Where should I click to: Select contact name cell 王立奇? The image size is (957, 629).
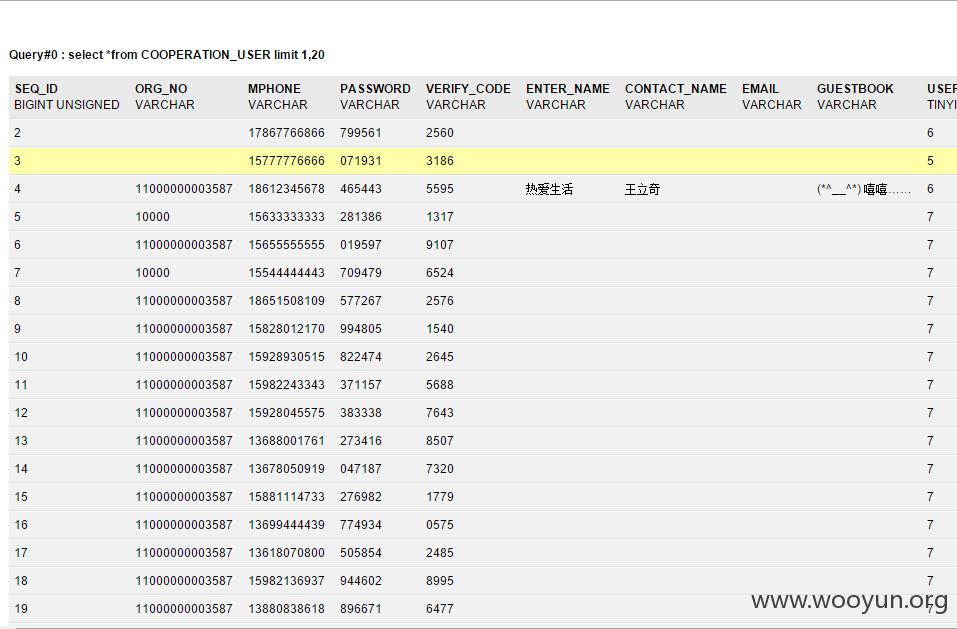(642, 189)
